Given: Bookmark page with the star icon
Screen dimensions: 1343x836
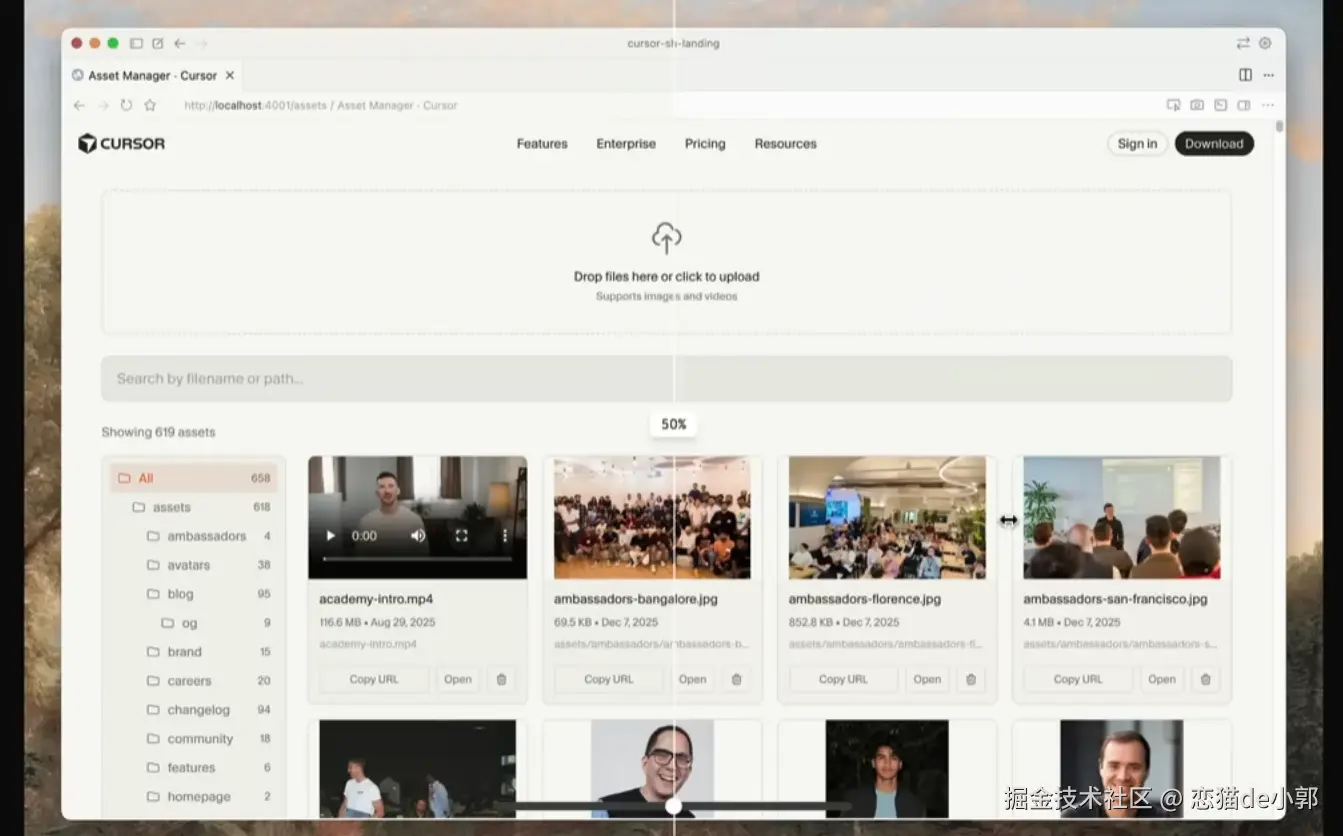Looking at the screenshot, I should pyautogui.click(x=150, y=105).
